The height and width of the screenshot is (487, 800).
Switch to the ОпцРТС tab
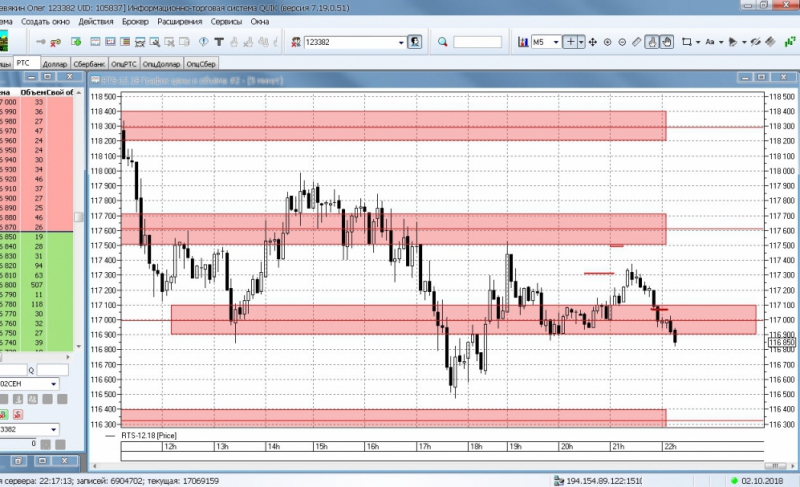pyautogui.click(x=123, y=64)
